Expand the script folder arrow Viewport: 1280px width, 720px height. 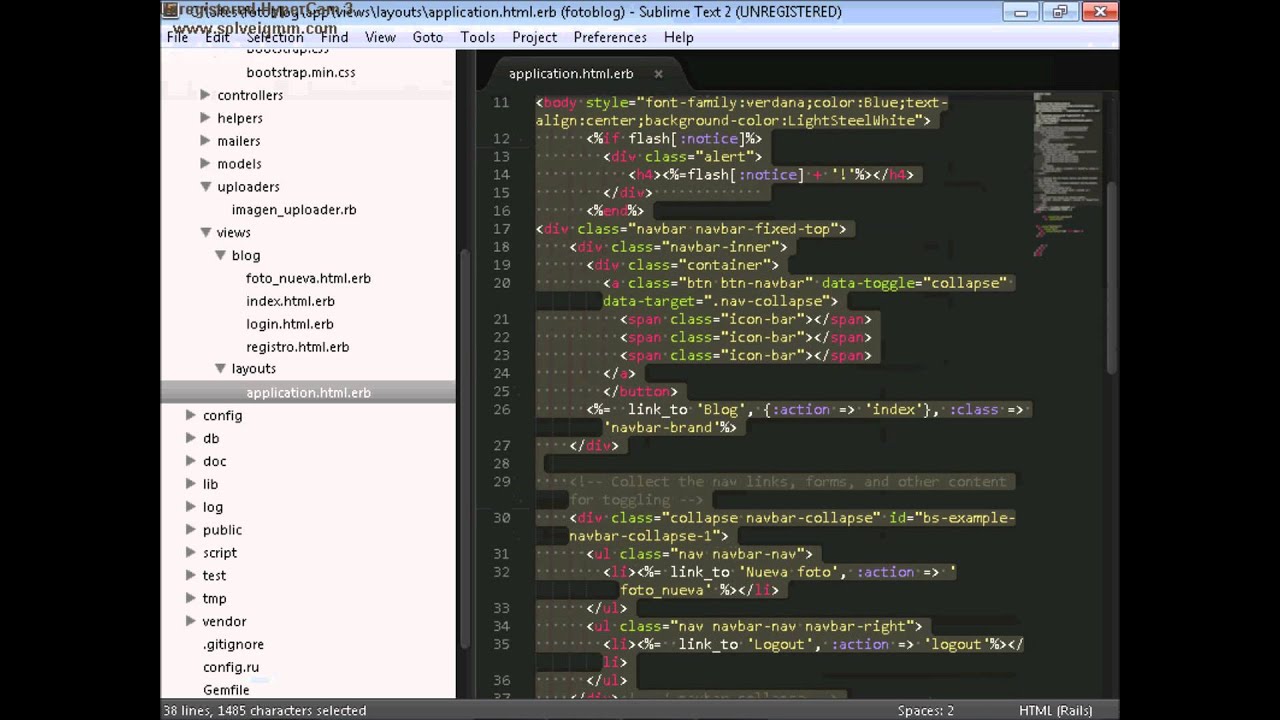click(x=190, y=553)
